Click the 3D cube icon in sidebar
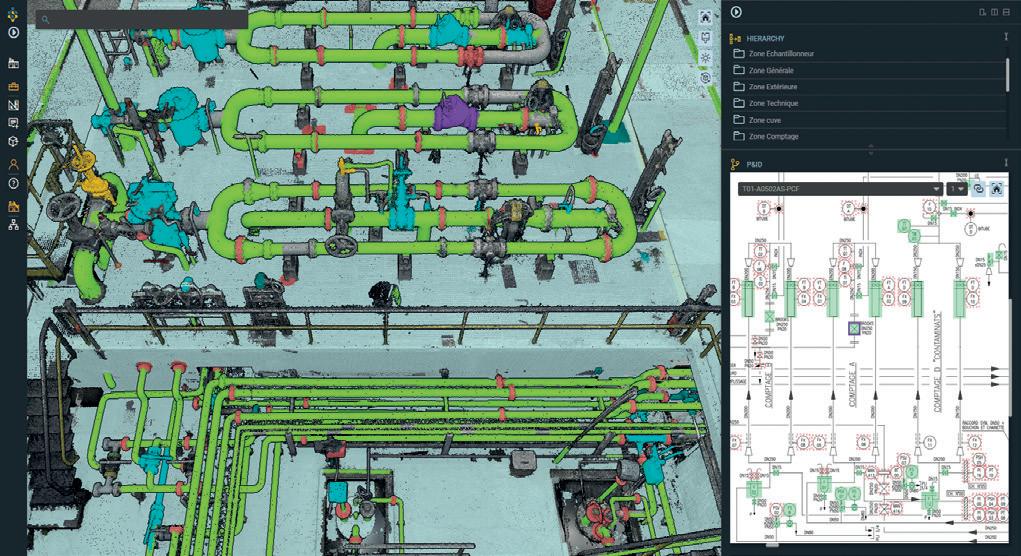Image resolution: width=1021 pixels, height=556 pixels. tap(13, 141)
